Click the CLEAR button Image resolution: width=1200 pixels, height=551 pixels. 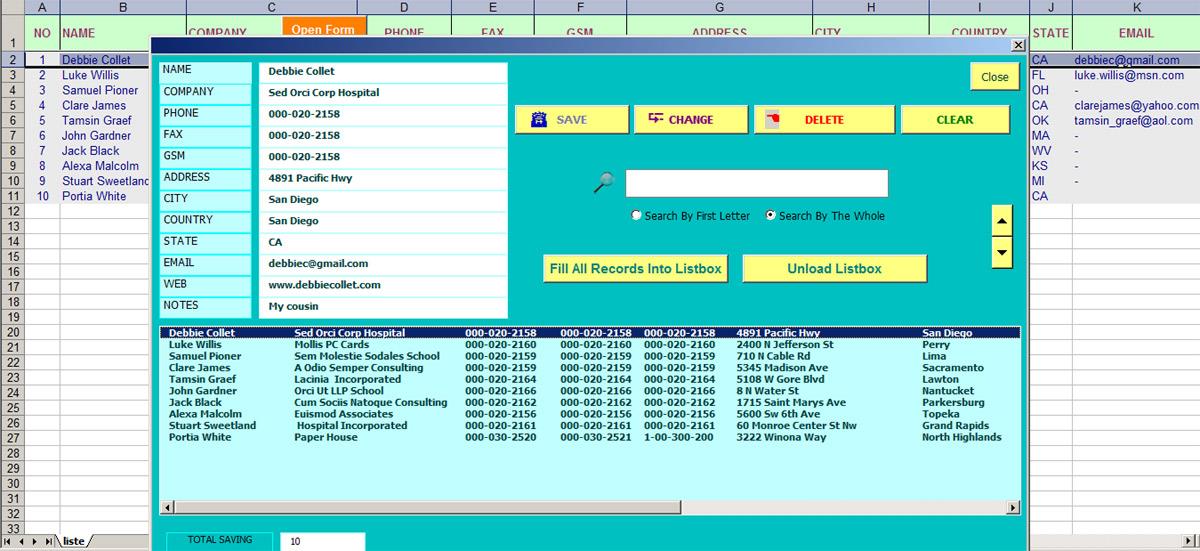(953, 120)
